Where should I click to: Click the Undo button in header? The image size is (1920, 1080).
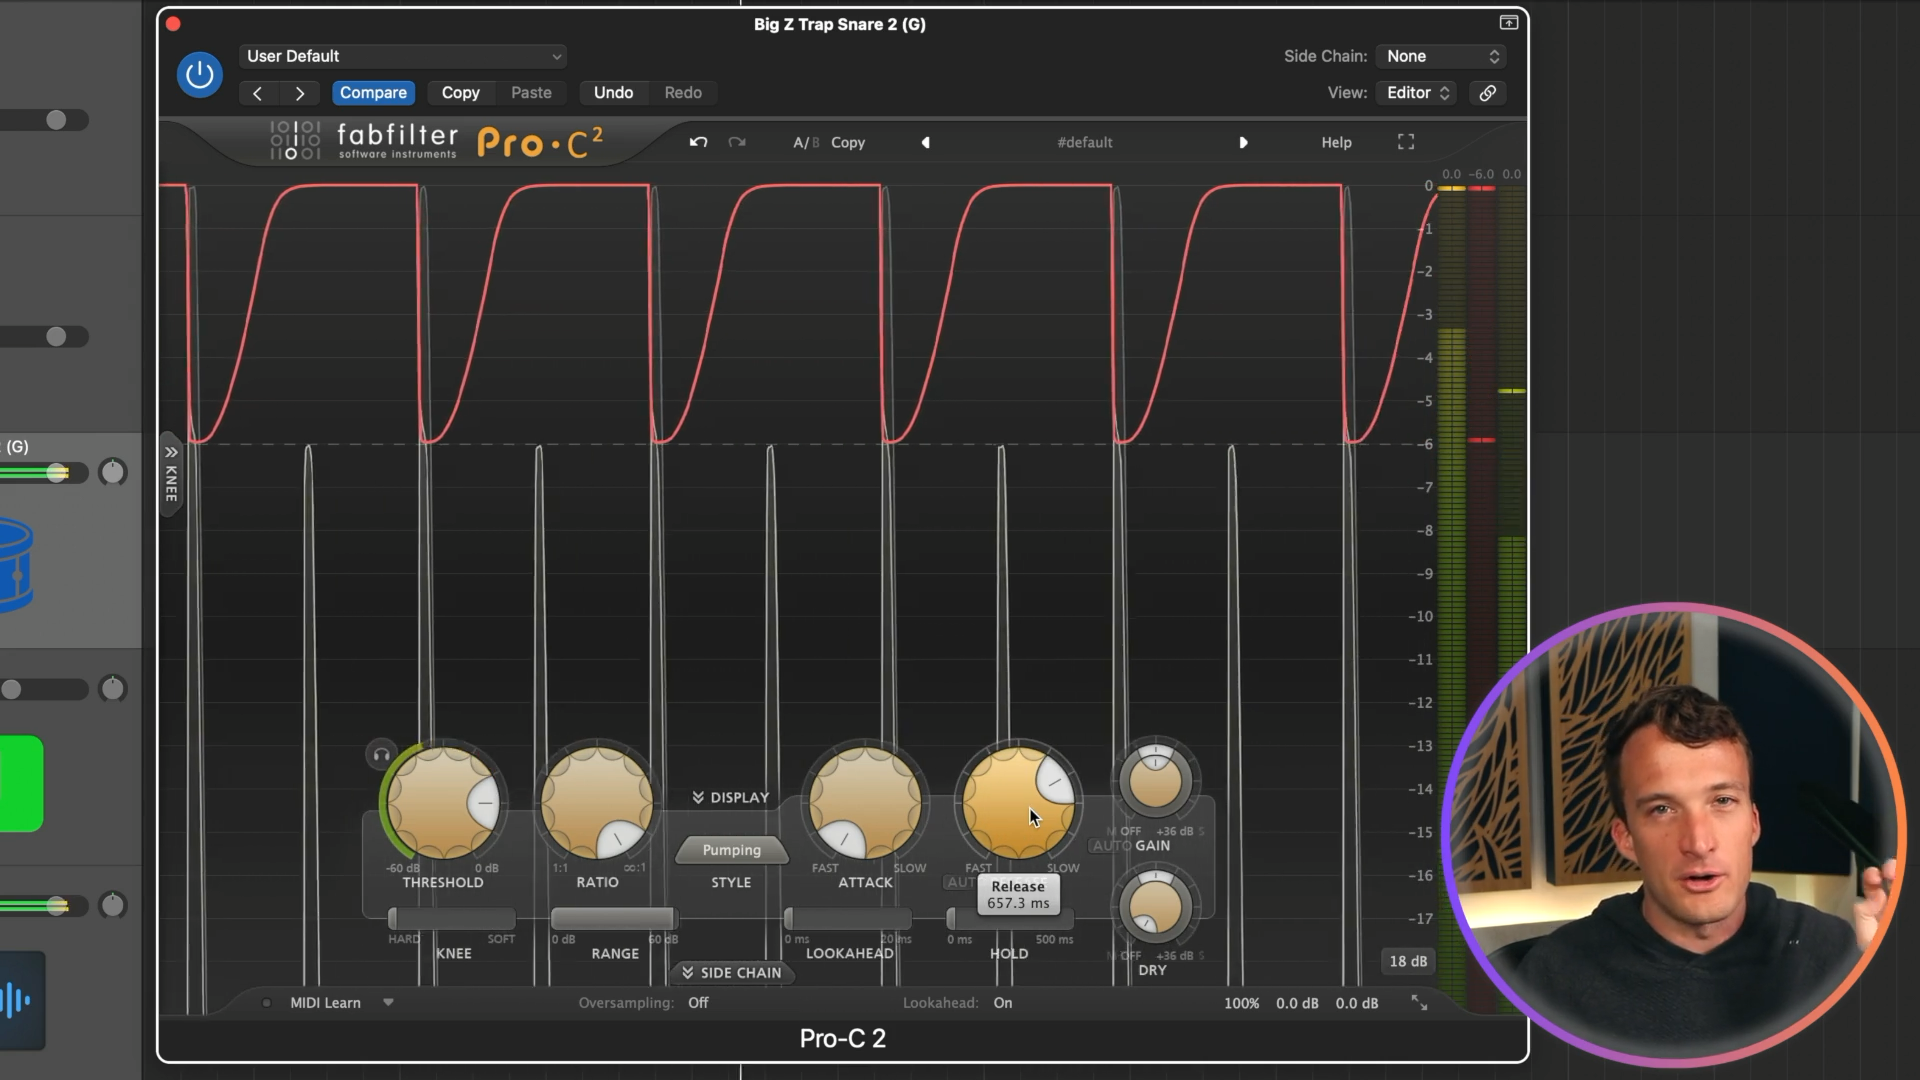613,93
